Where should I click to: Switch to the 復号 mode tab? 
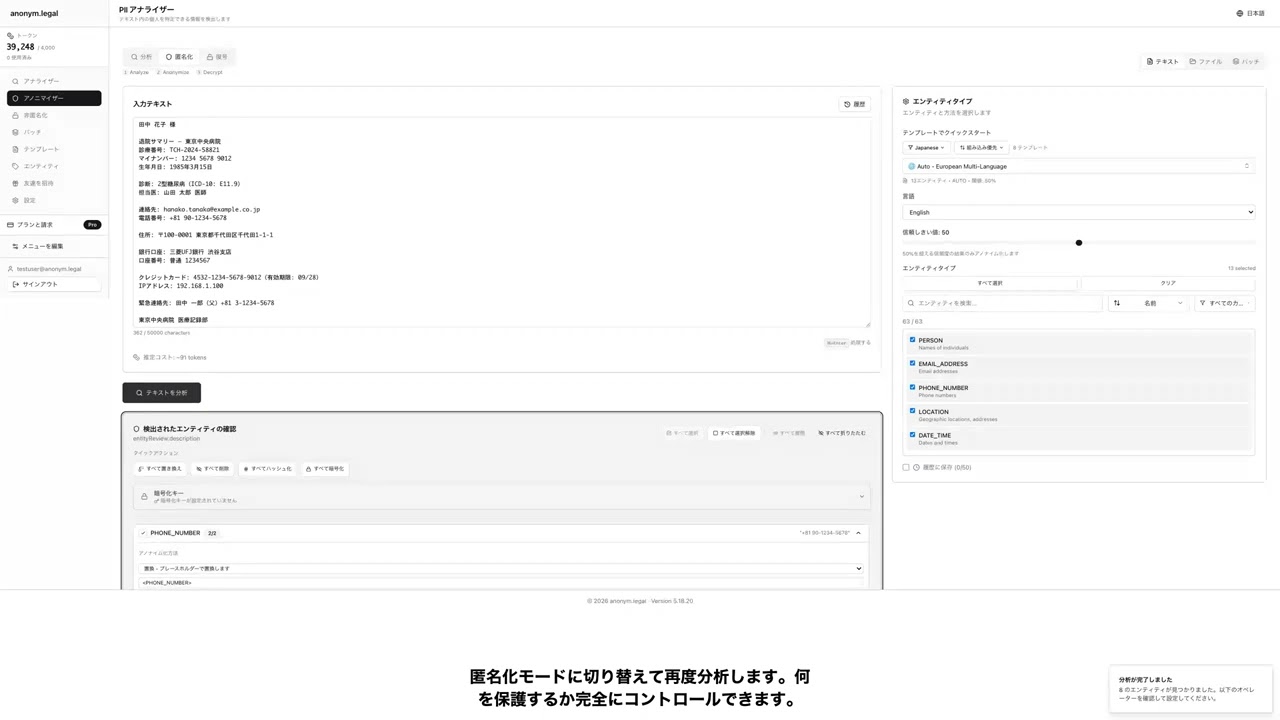[217, 57]
